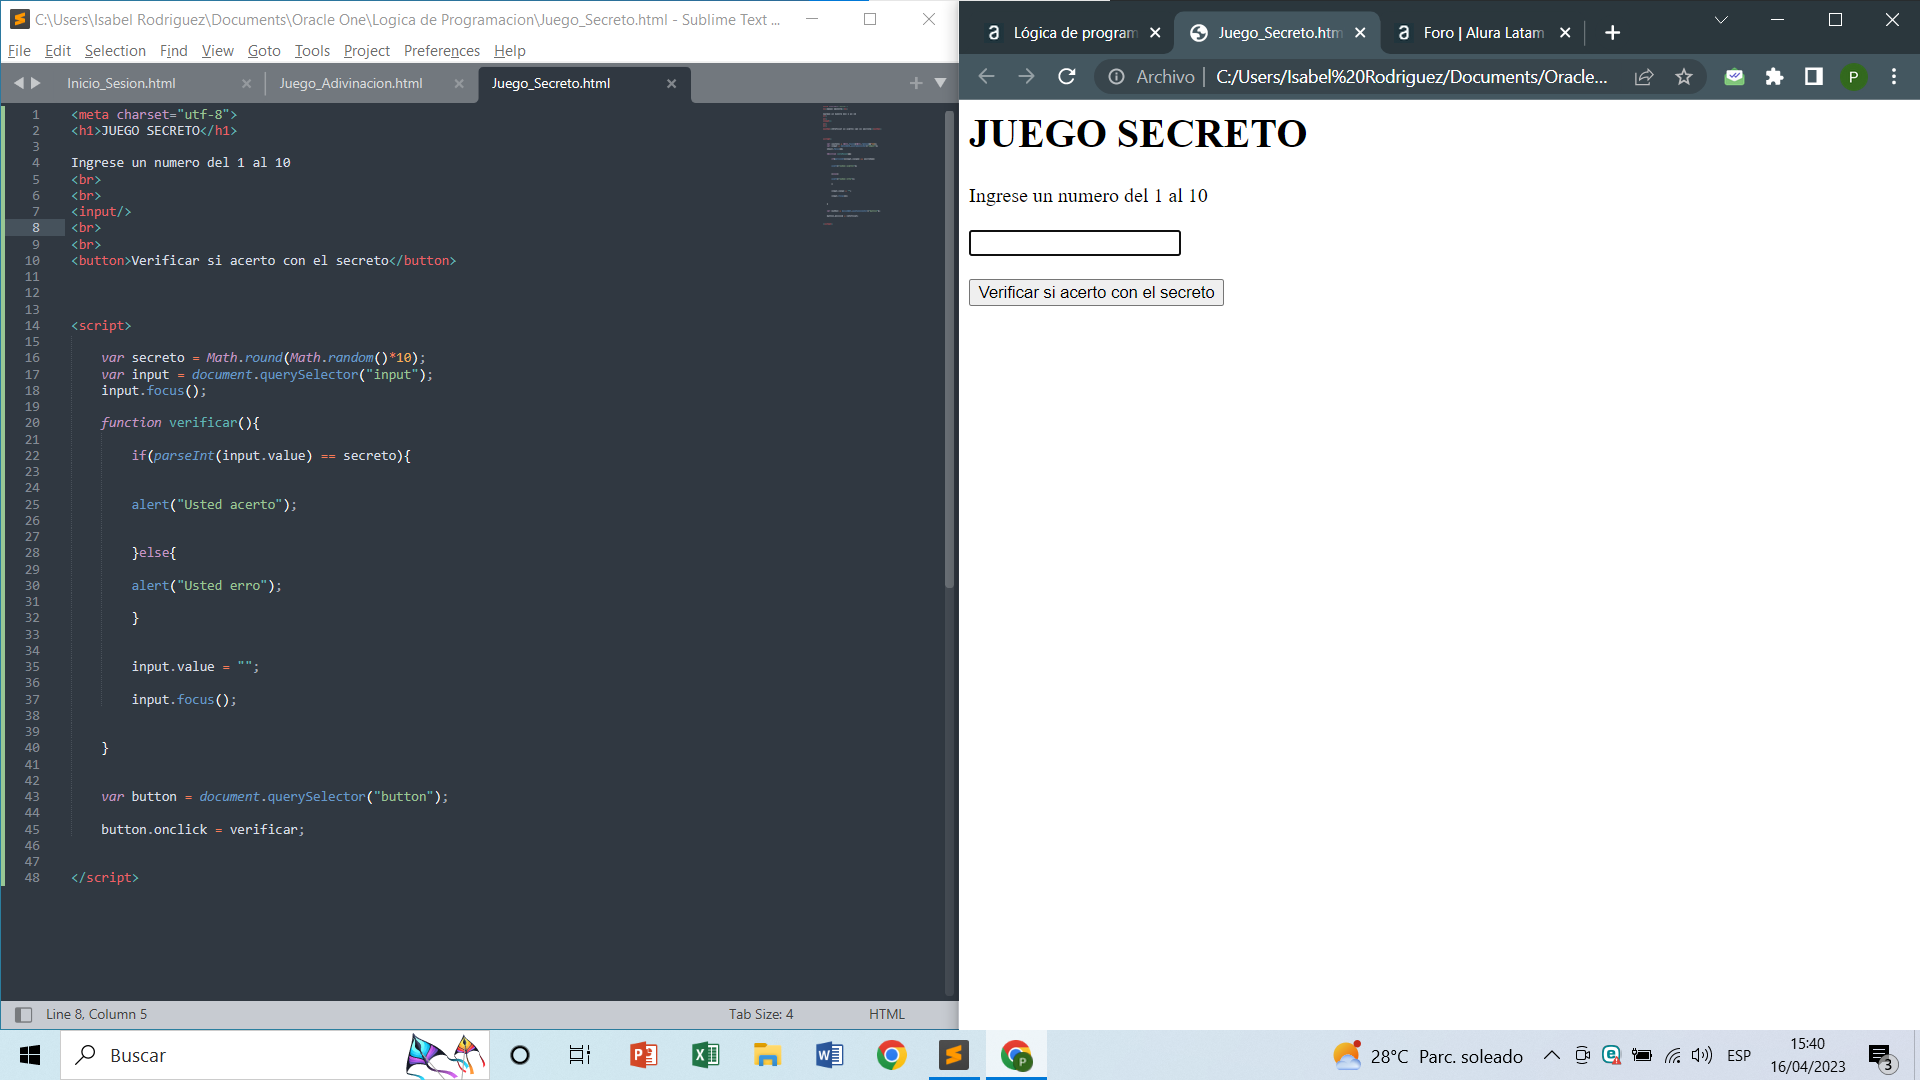1920x1080 pixels.
Task: Open the Tools menu
Action: 312,51
